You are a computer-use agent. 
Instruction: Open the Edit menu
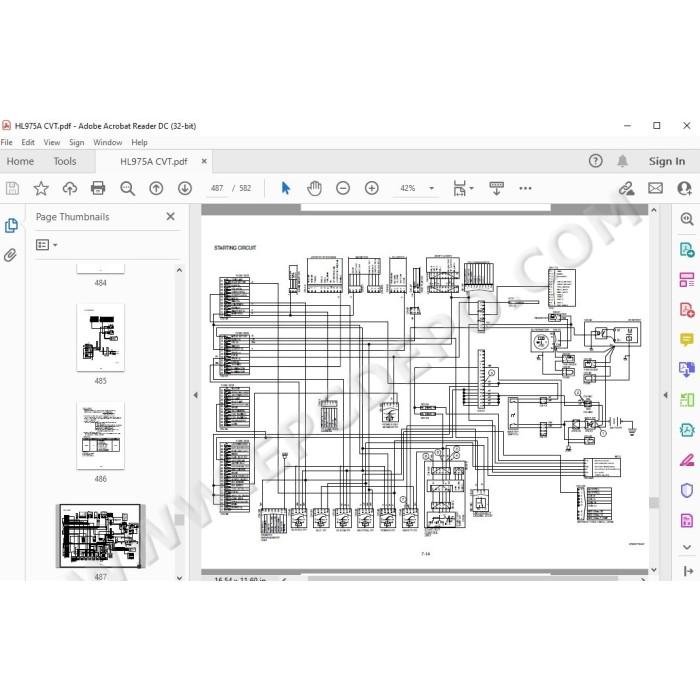point(28,142)
